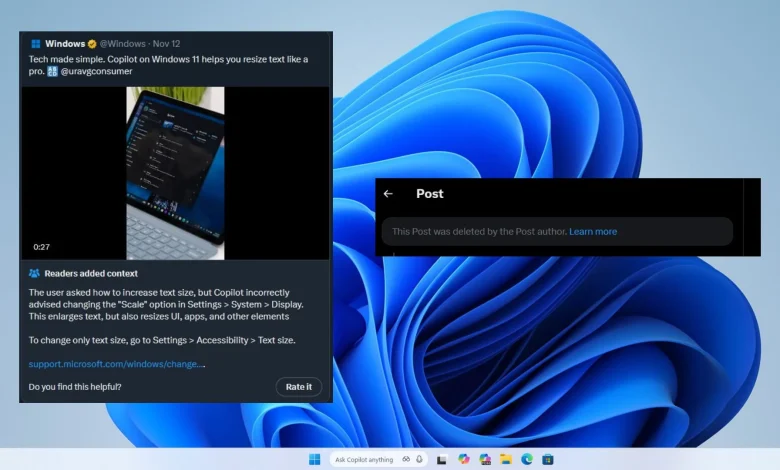Open the support.microsoft.com link
Screen dimensions: 780x470
point(116,364)
